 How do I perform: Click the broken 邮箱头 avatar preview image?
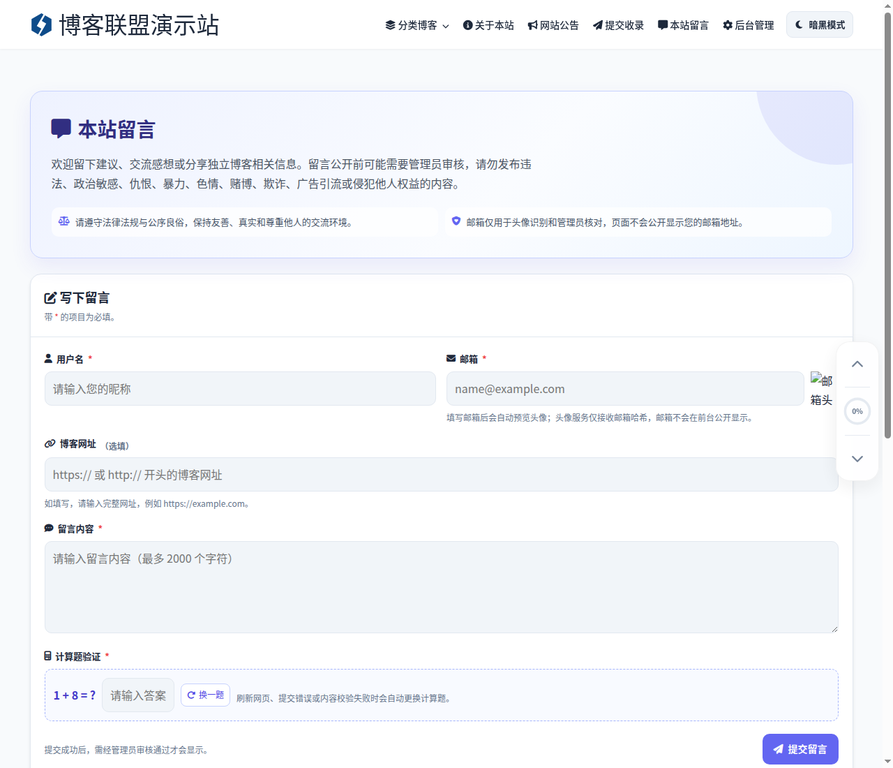(x=821, y=389)
